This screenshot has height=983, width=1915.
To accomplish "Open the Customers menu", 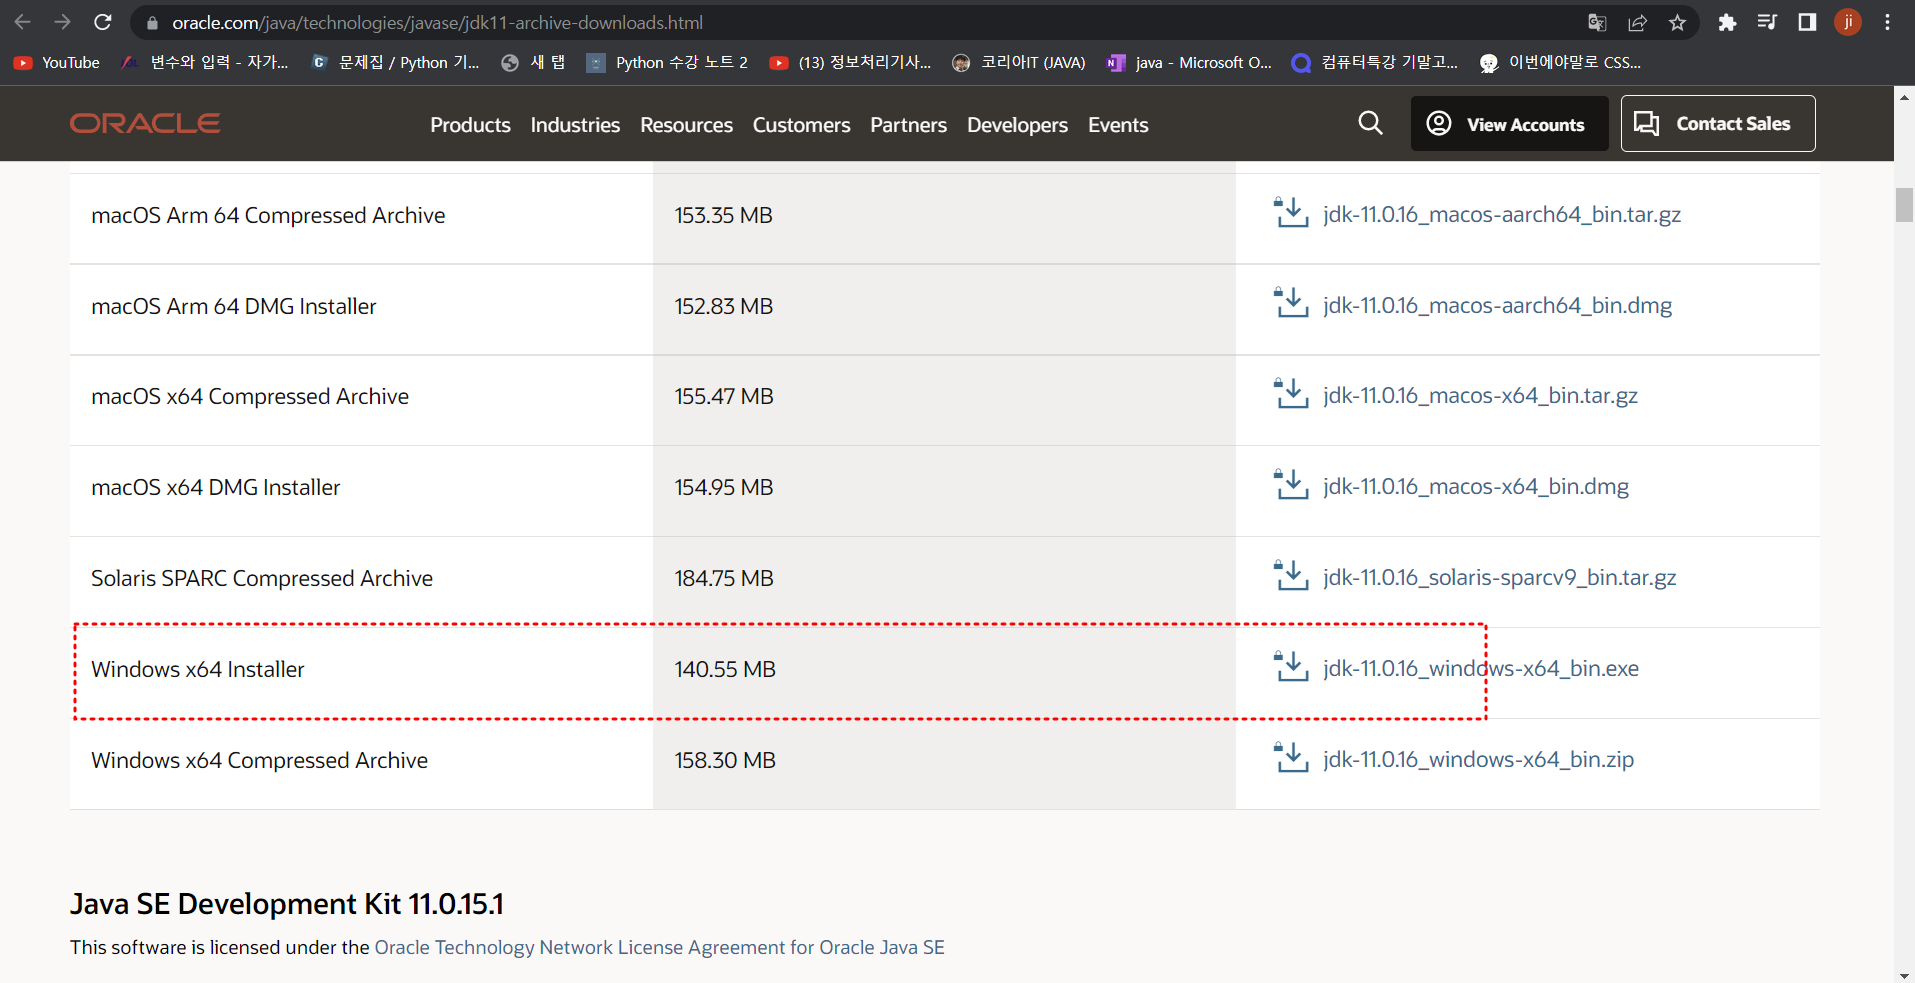I will pos(801,125).
